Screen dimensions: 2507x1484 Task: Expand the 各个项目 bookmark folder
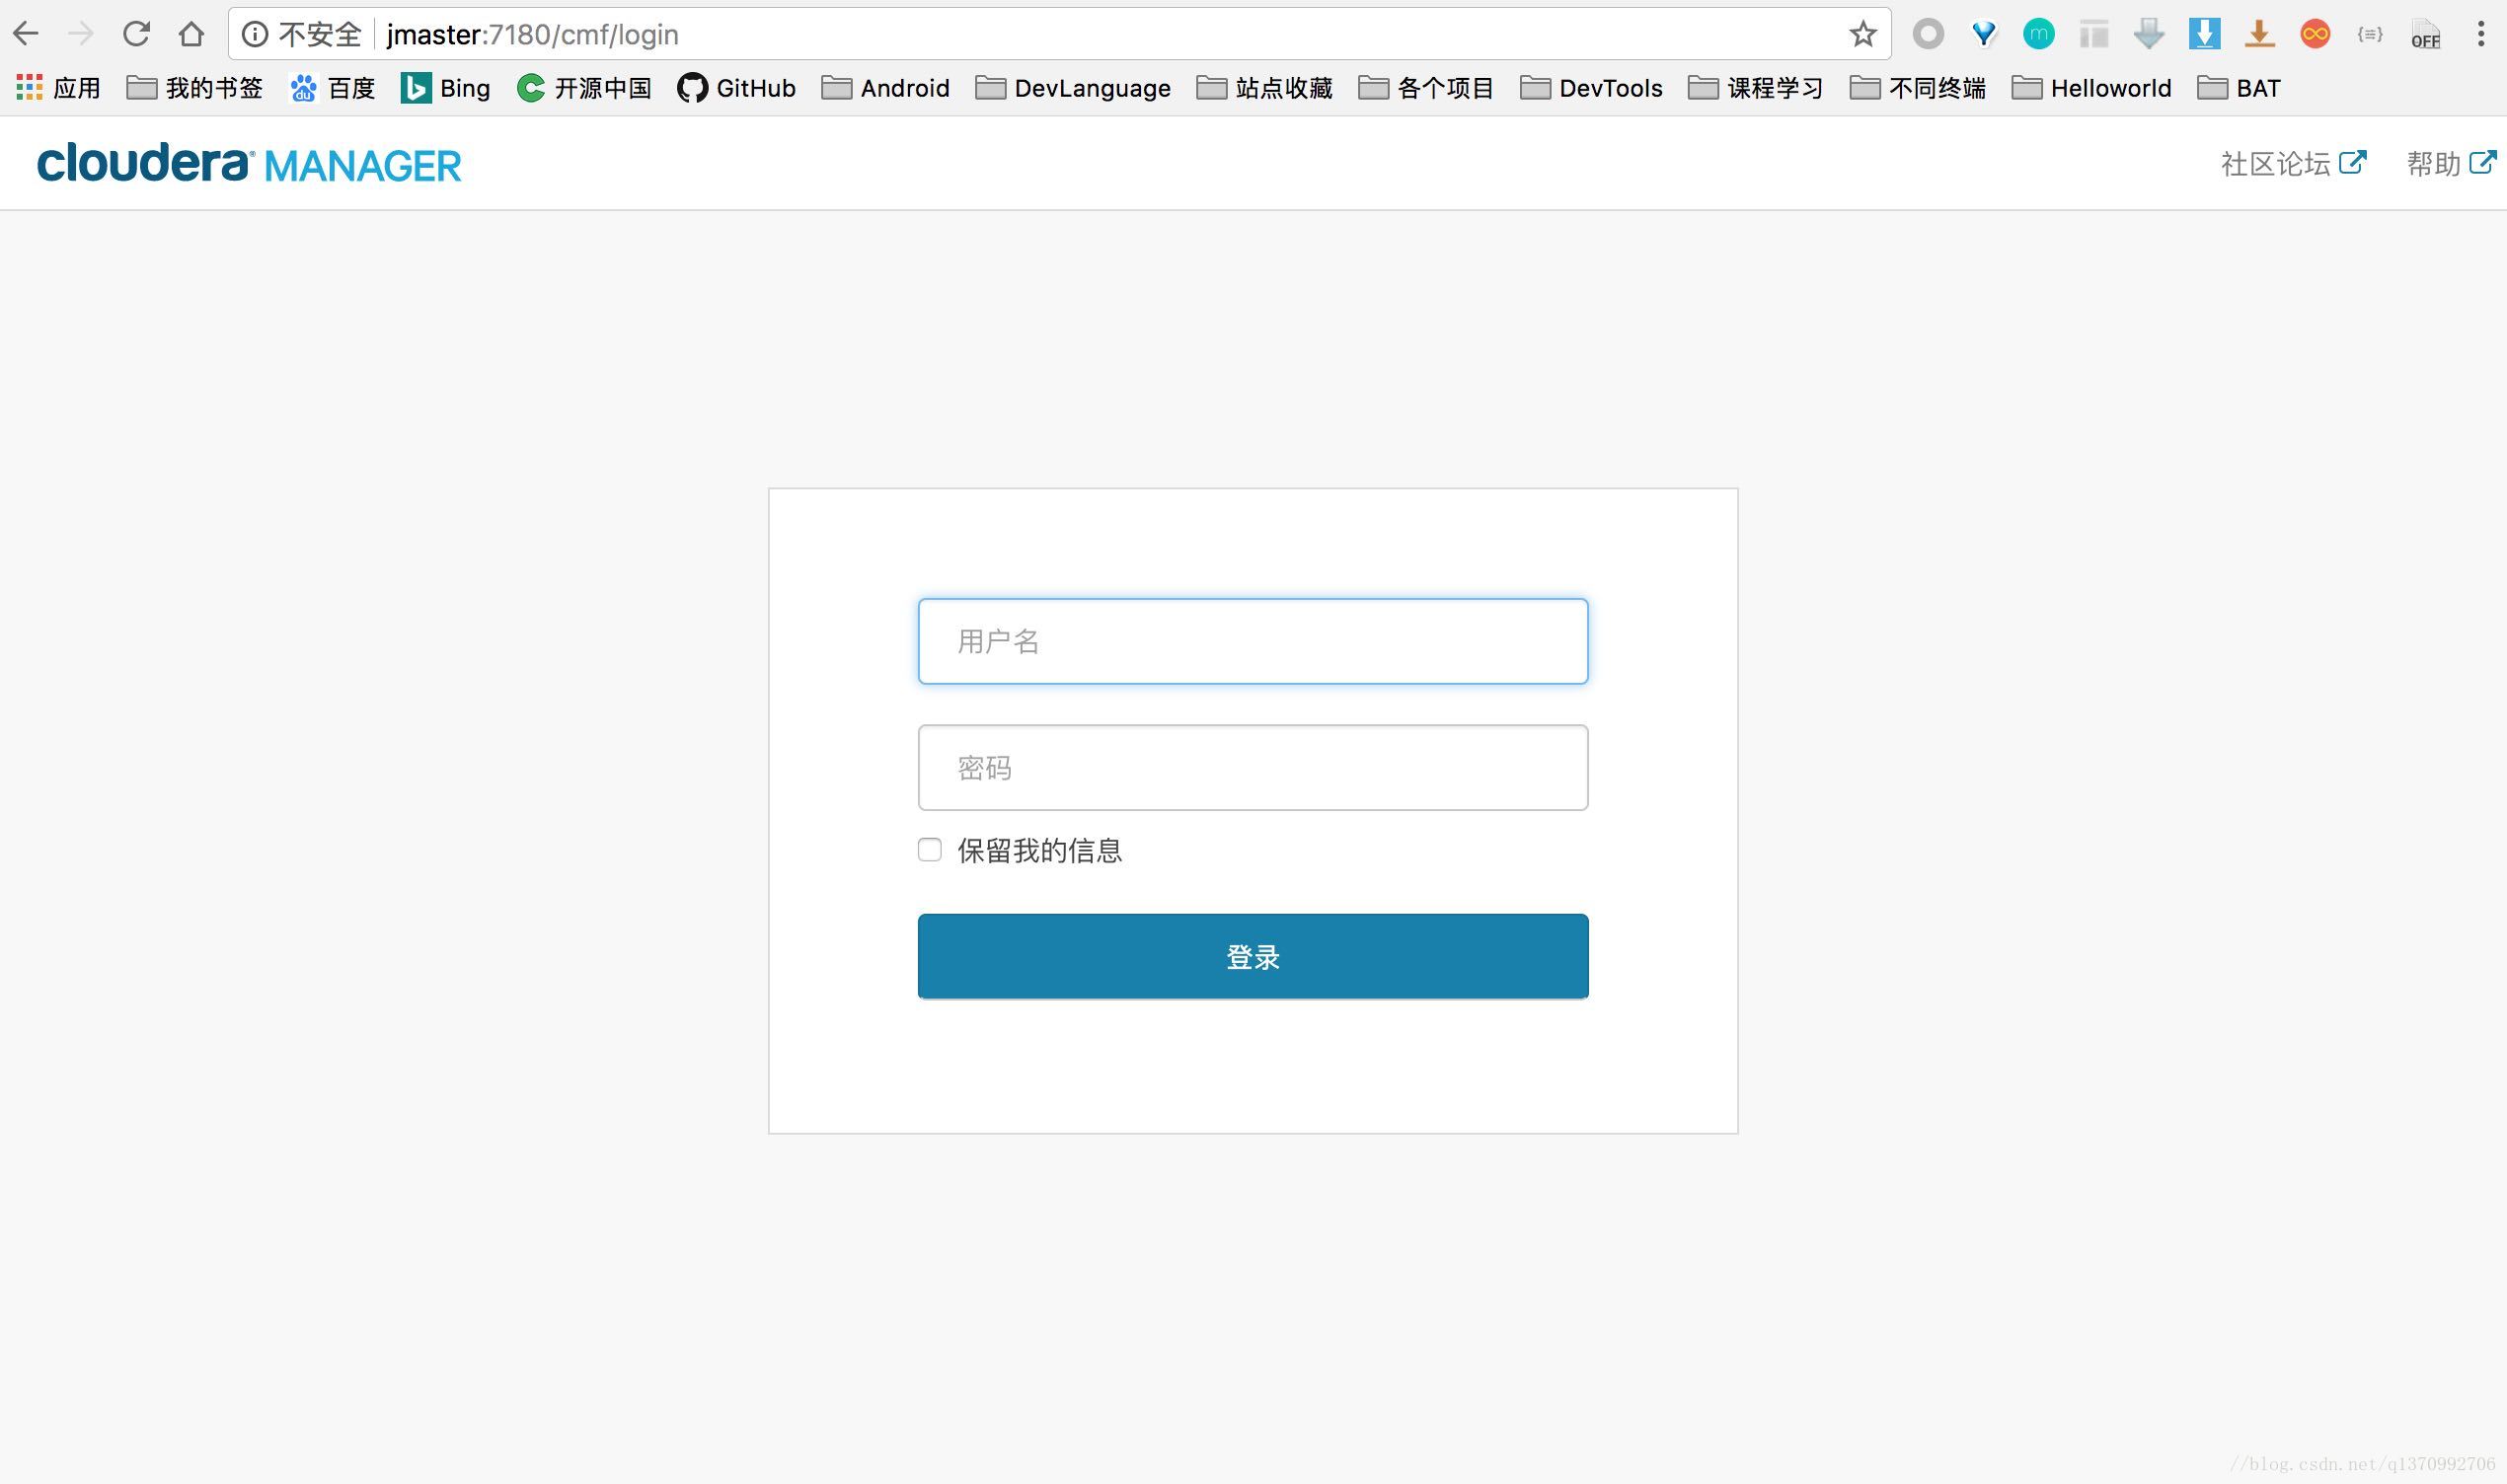(x=1426, y=88)
